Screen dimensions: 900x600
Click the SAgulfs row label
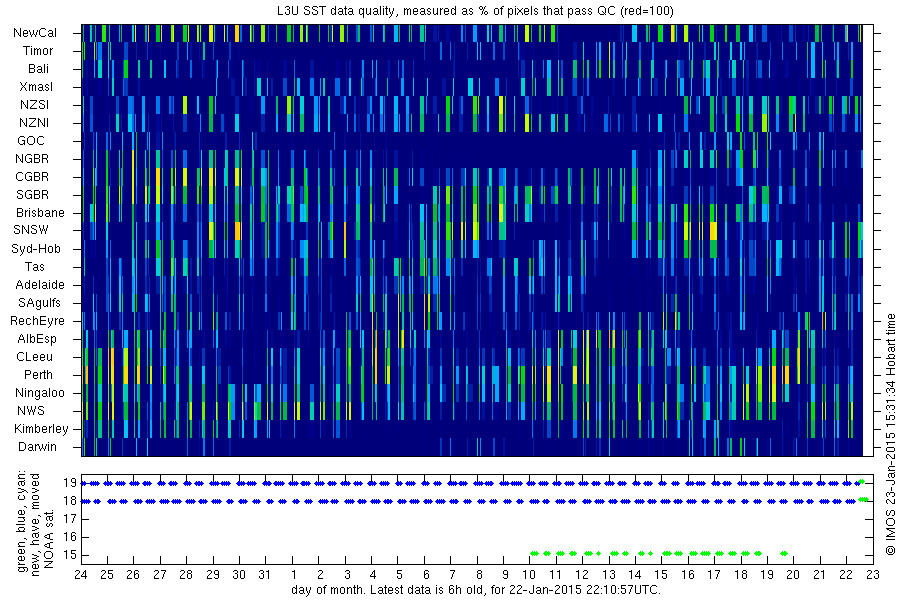click(x=39, y=303)
